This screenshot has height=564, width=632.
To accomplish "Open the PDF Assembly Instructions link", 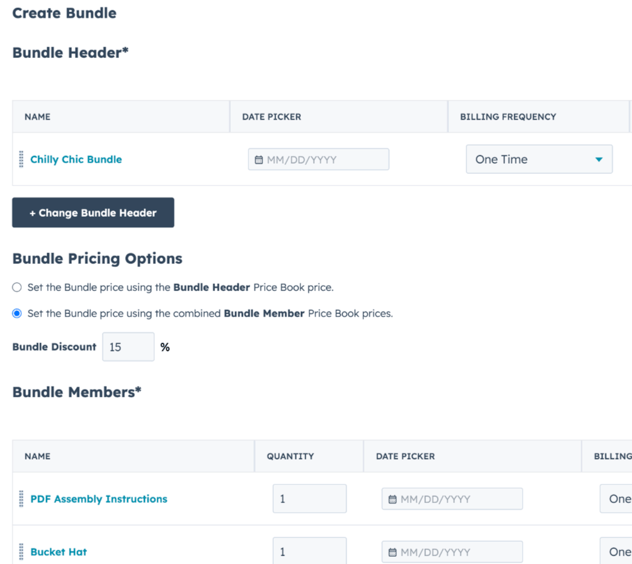I will click(99, 499).
